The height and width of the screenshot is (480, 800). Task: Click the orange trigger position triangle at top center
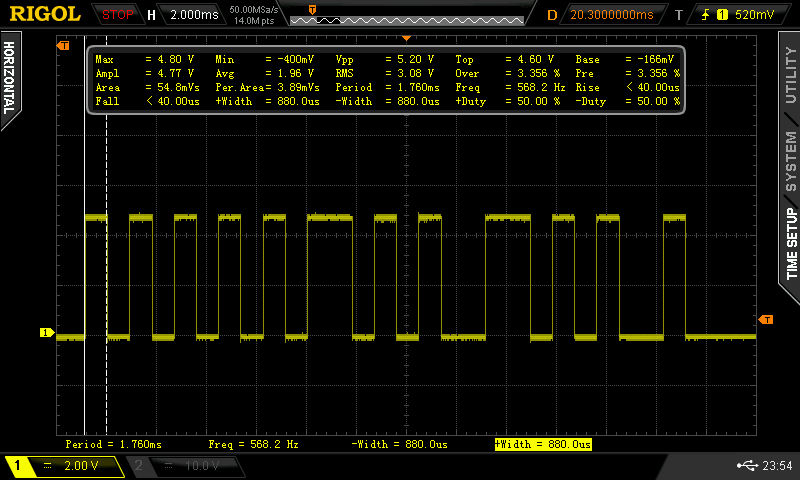click(406, 38)
